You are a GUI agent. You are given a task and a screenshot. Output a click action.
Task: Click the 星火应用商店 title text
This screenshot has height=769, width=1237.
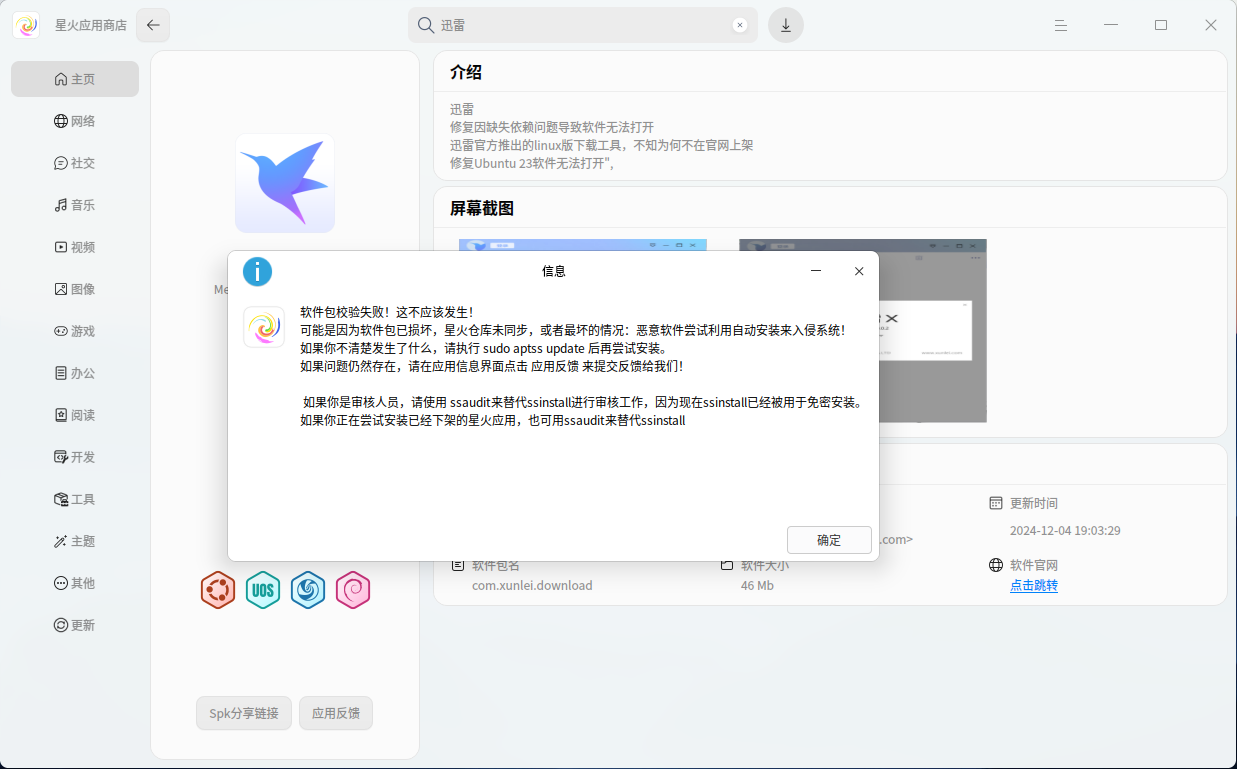click(x=91, y=25)
